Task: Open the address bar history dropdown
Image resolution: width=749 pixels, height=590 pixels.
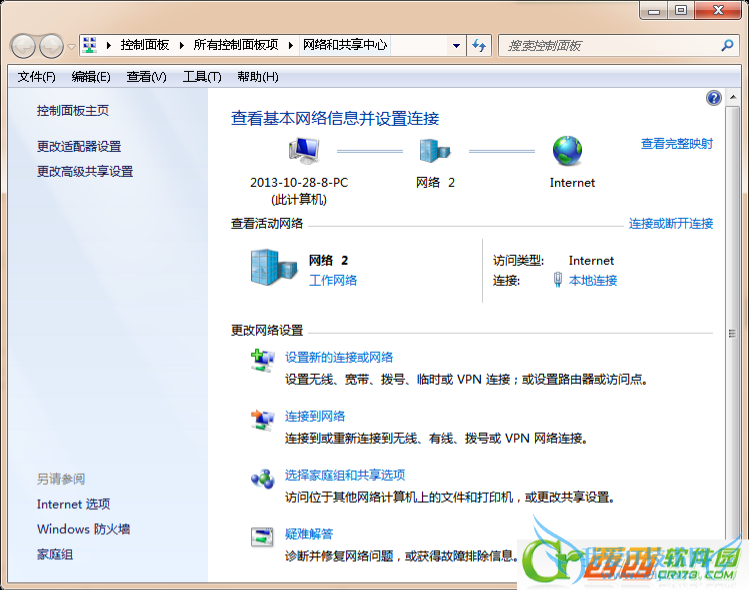Action: [x=456, y=46]
